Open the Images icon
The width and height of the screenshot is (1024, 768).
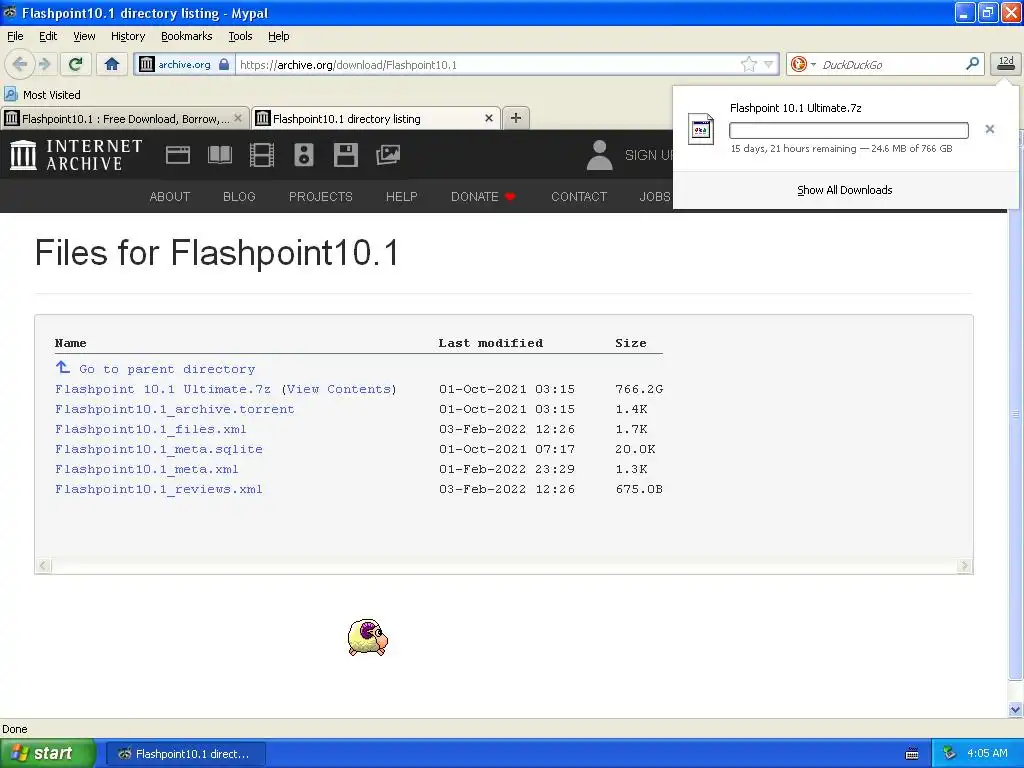click(388, 155)
